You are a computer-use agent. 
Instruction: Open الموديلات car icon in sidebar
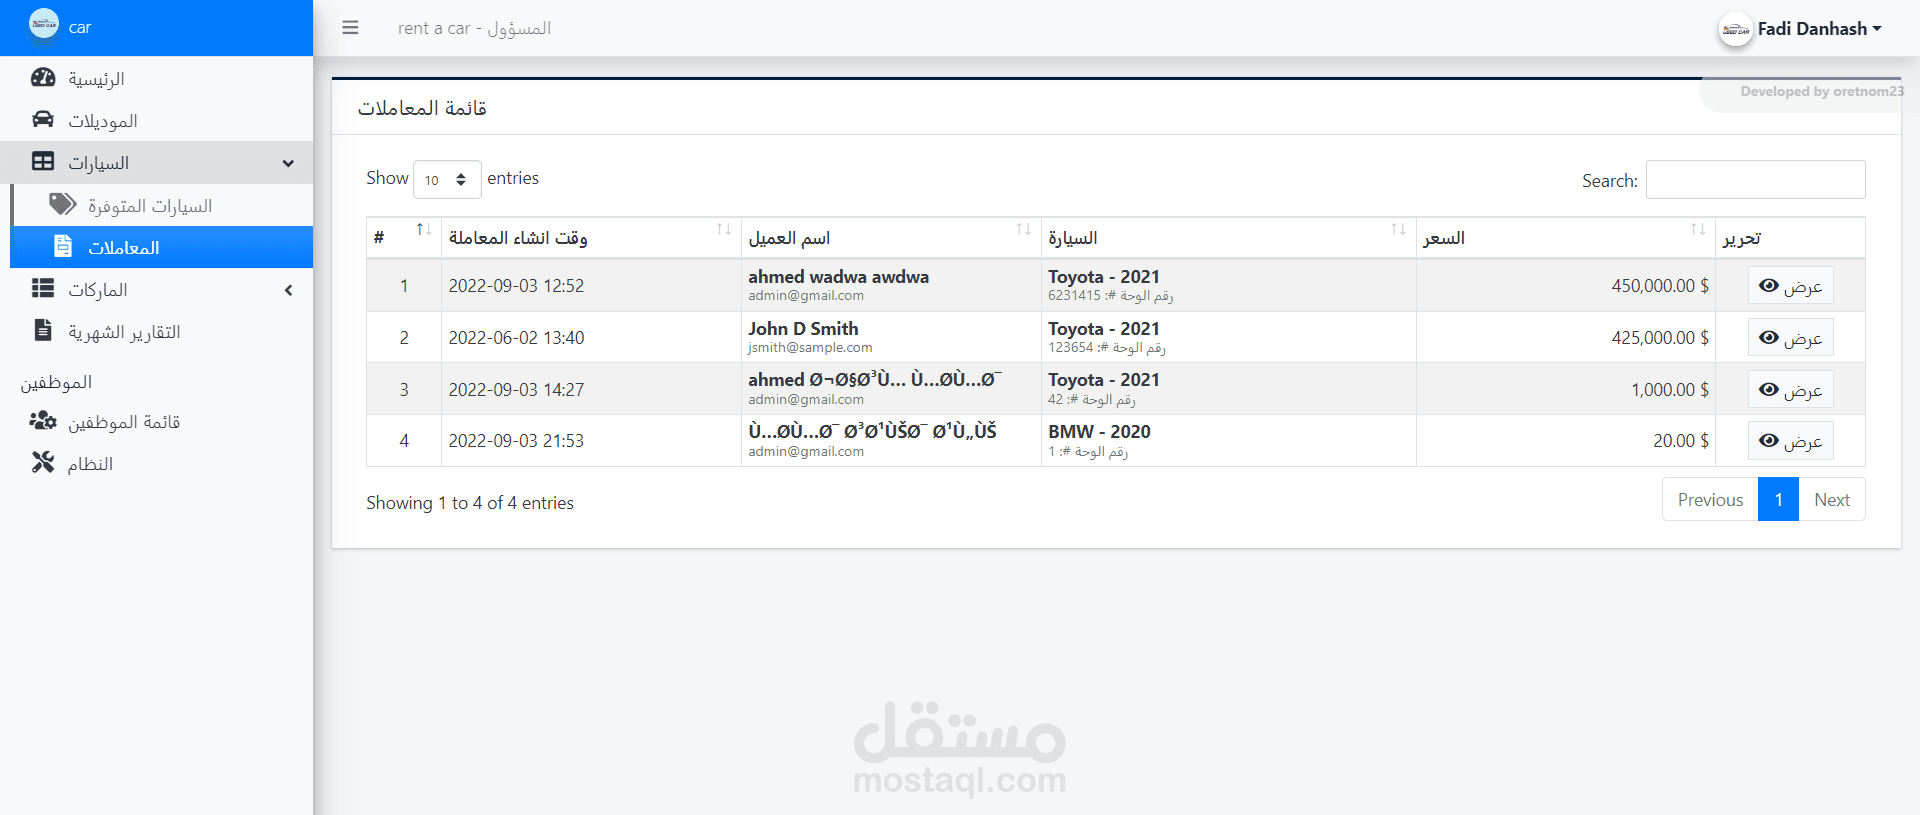tap(43, 120)
